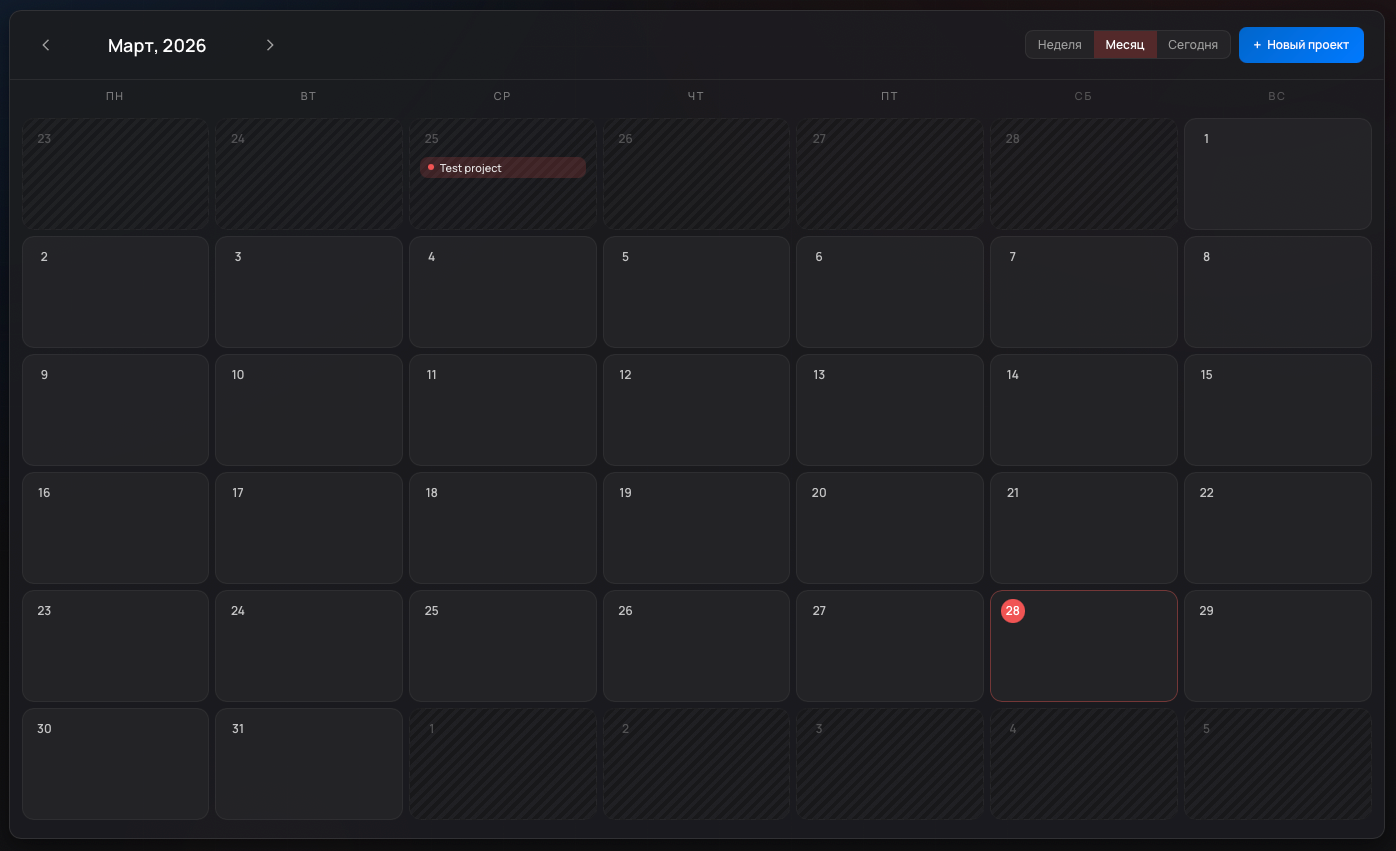Click the Март, 2026 month title
Viewport: 1396px width, 851px height.
click(157, 45)
